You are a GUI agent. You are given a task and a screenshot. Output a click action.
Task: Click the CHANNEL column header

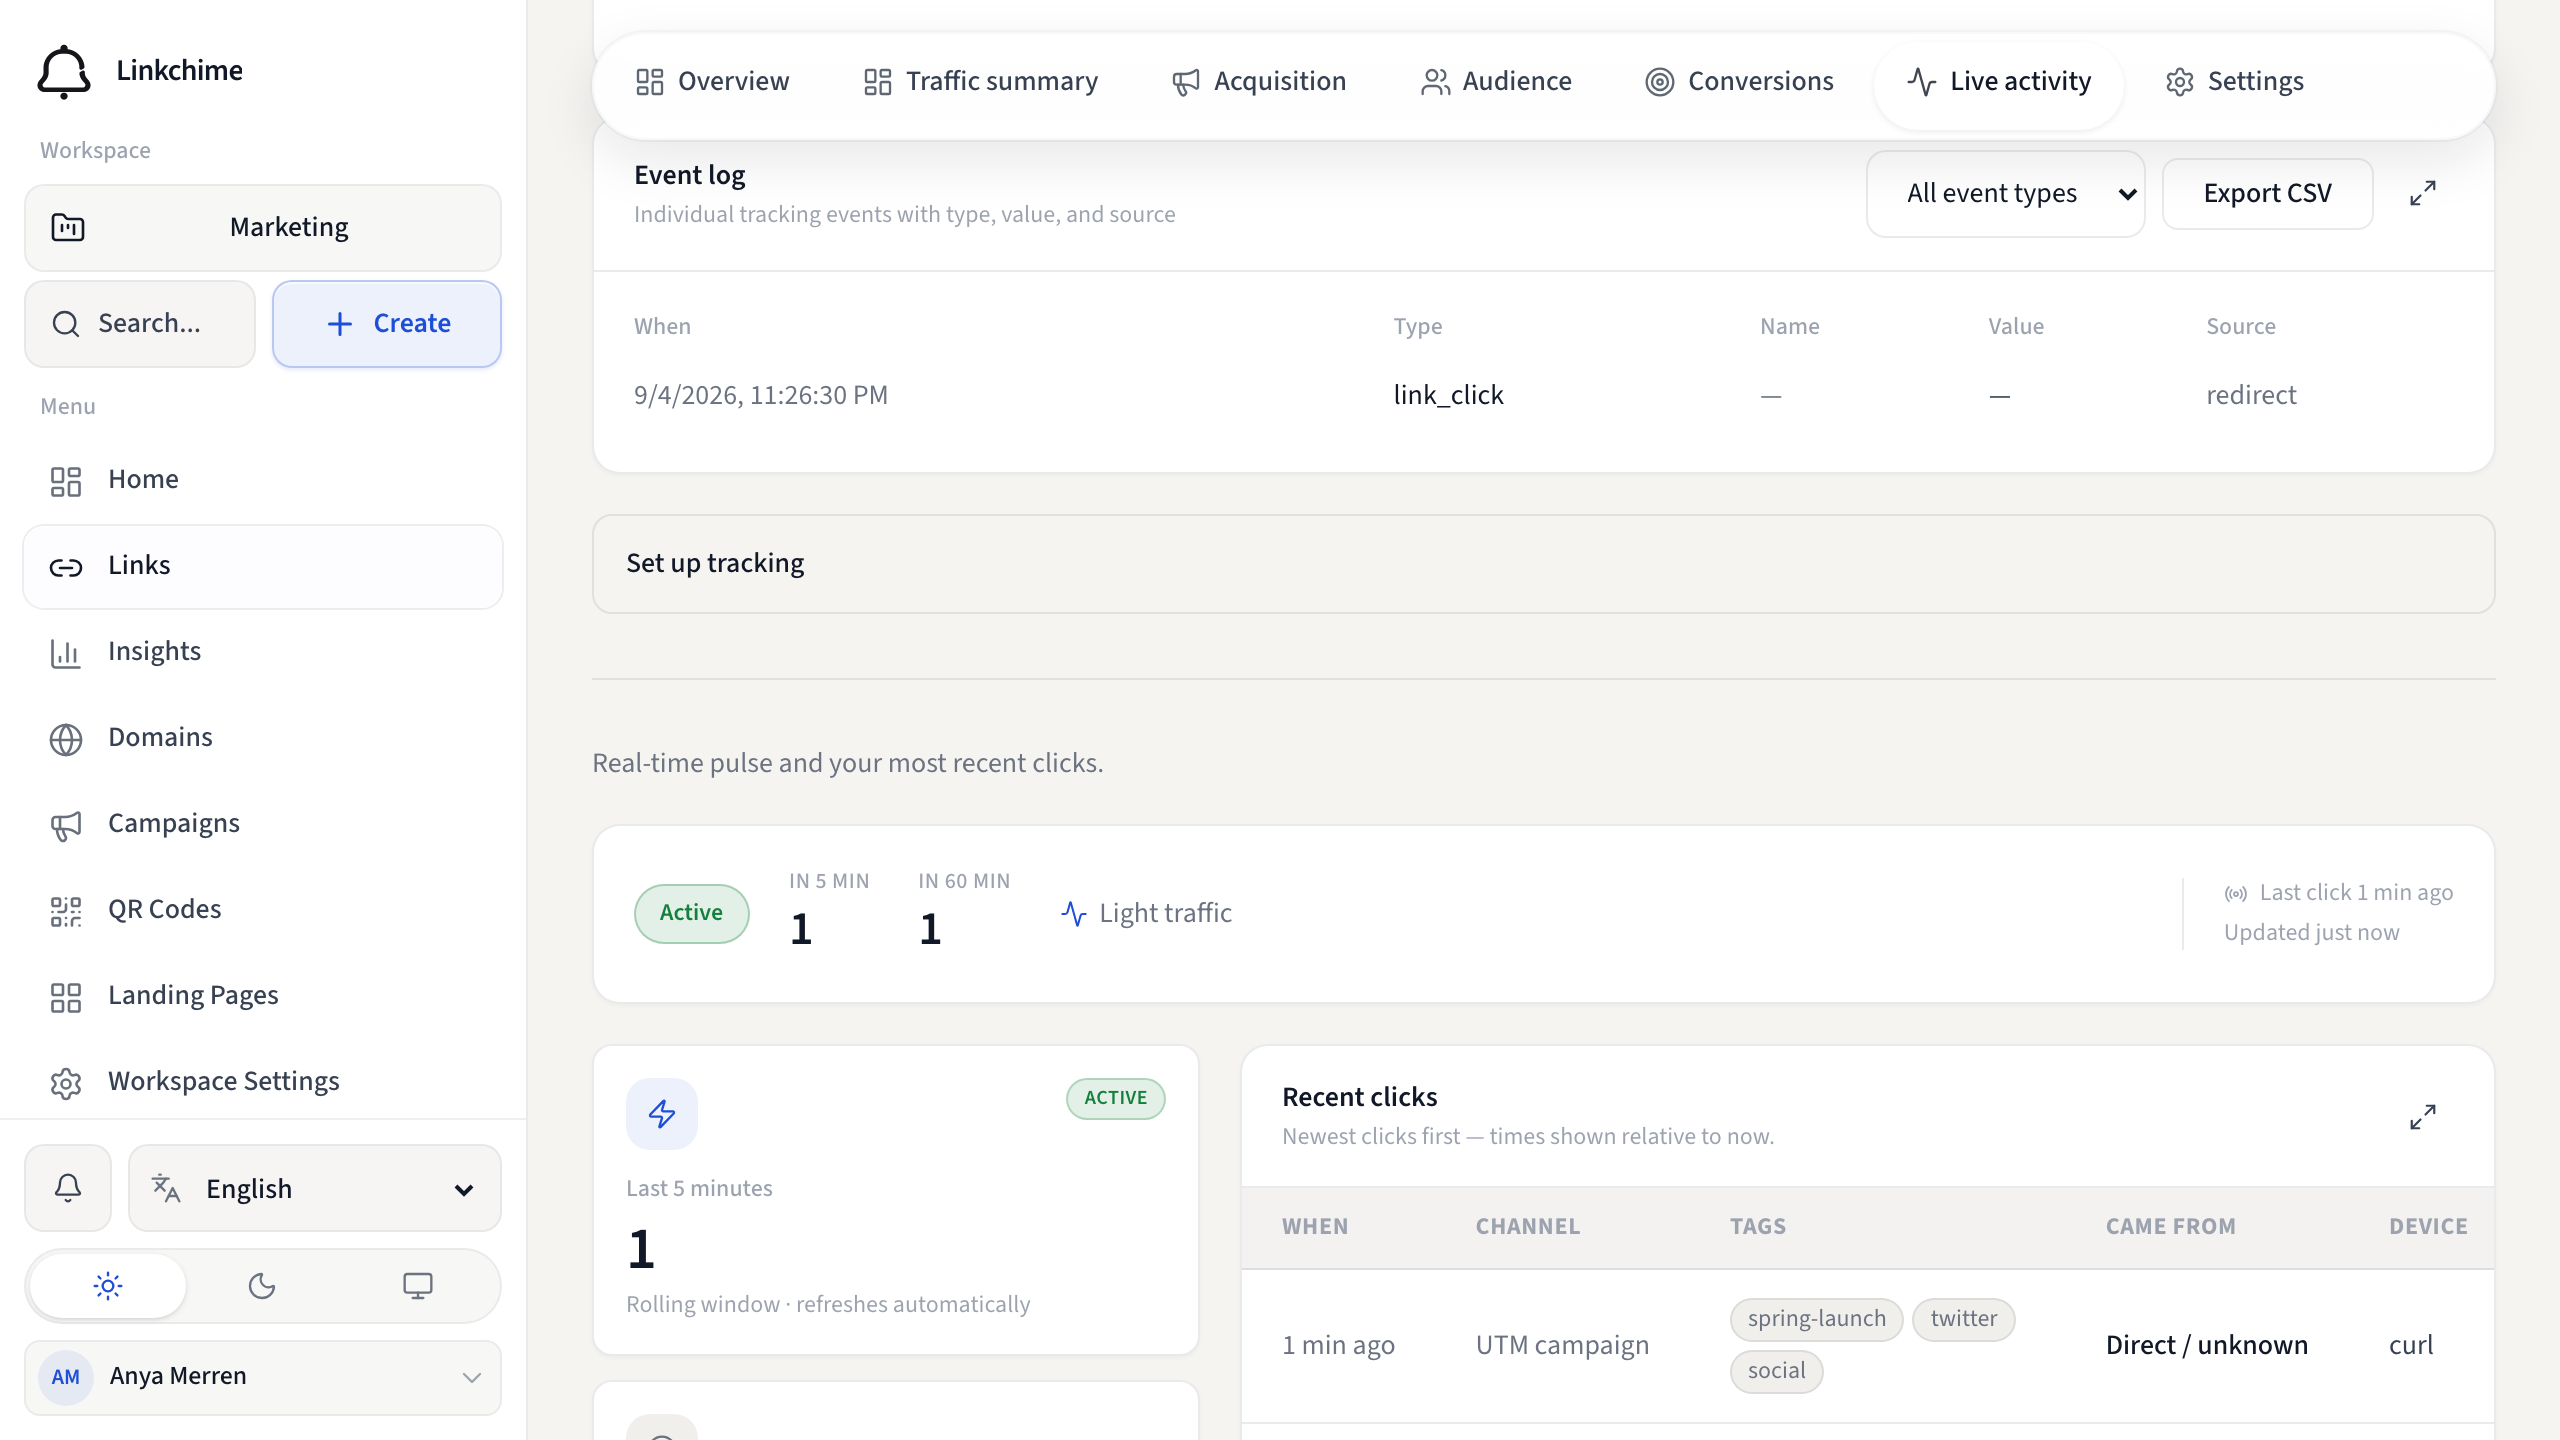point(1528,1227)
